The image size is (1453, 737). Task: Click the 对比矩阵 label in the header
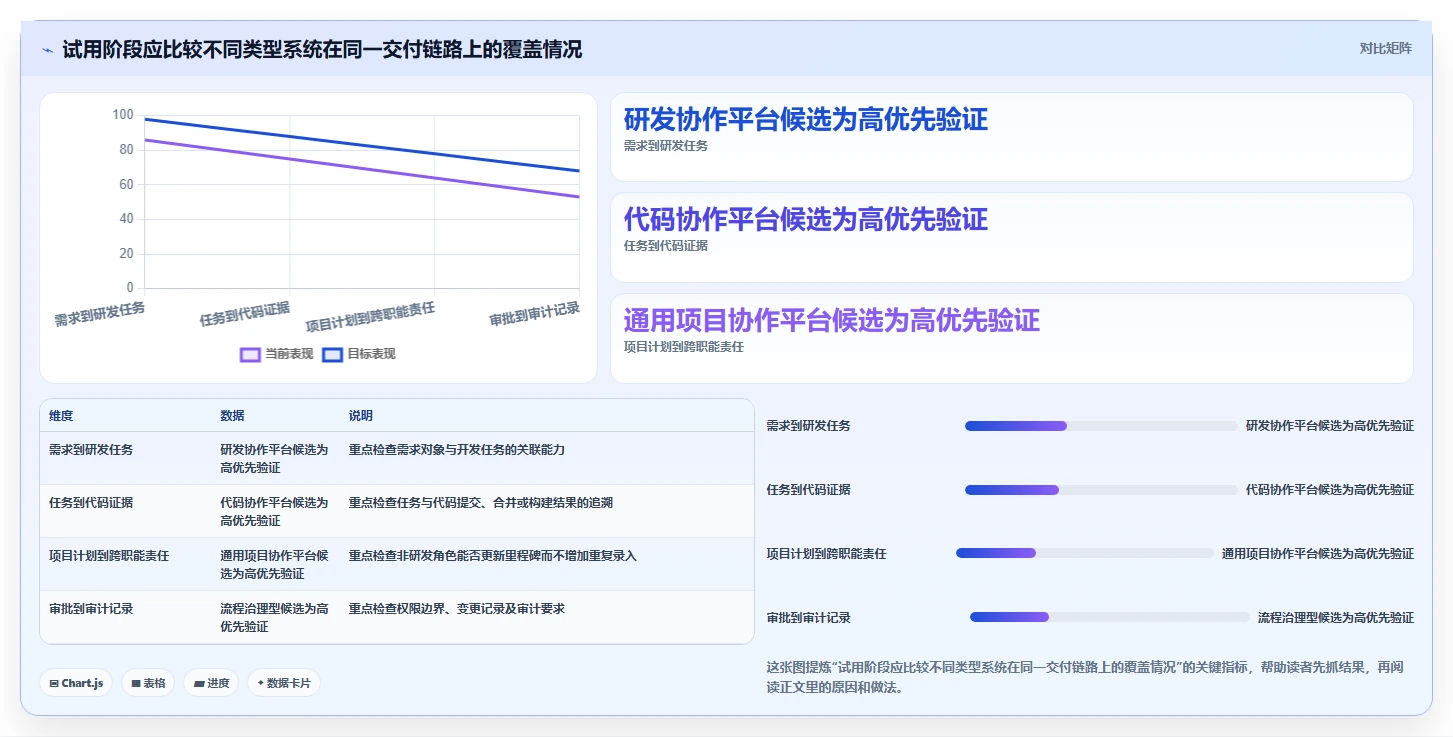[x=1385, y=48]
